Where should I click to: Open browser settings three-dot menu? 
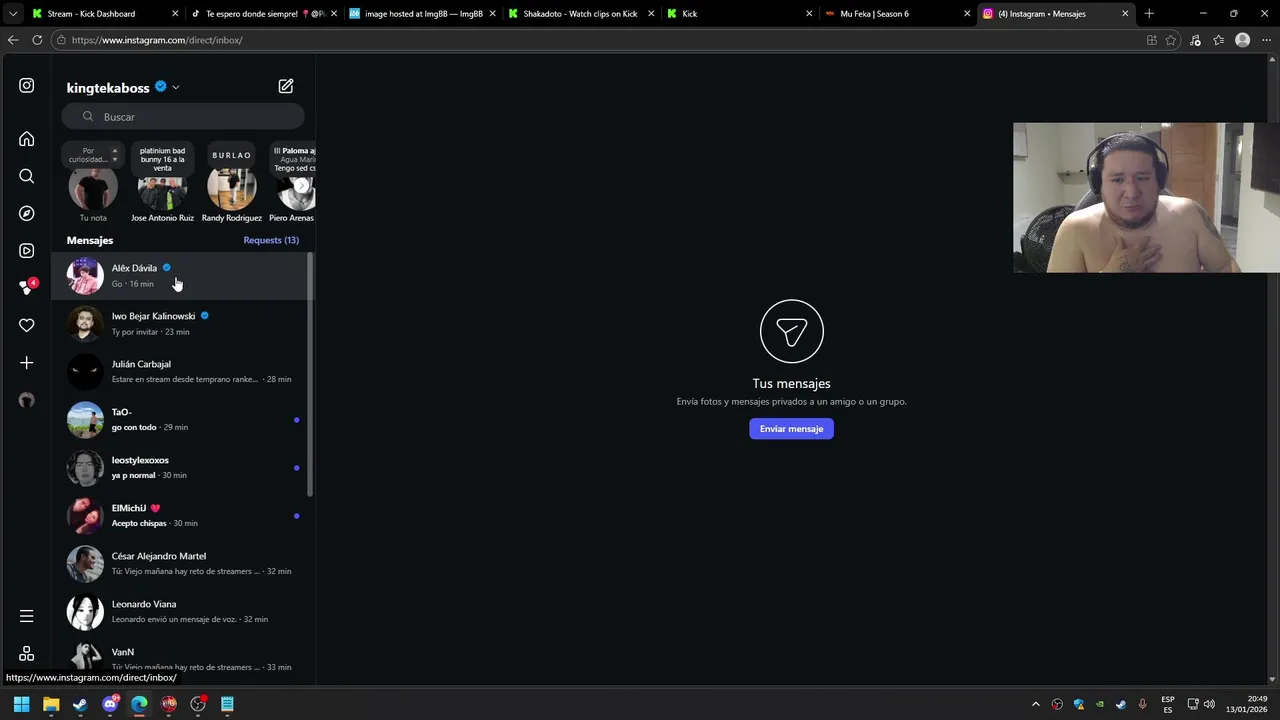tap(1266, 40)
